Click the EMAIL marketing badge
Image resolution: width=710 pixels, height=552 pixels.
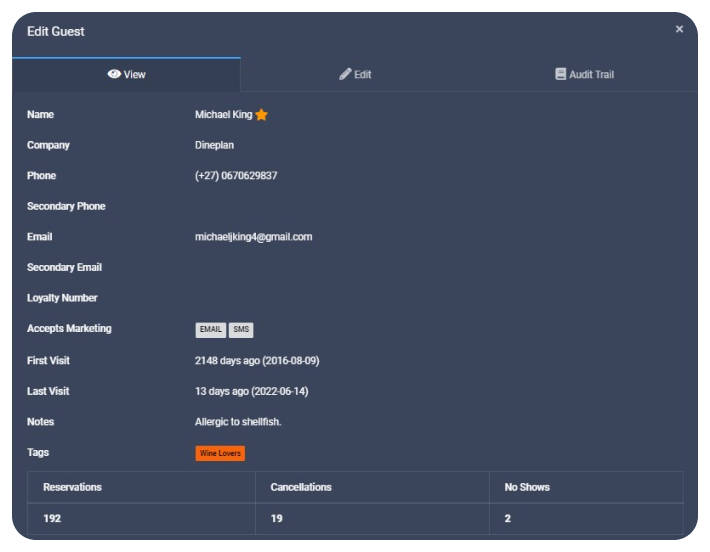(x=210, y=330)
